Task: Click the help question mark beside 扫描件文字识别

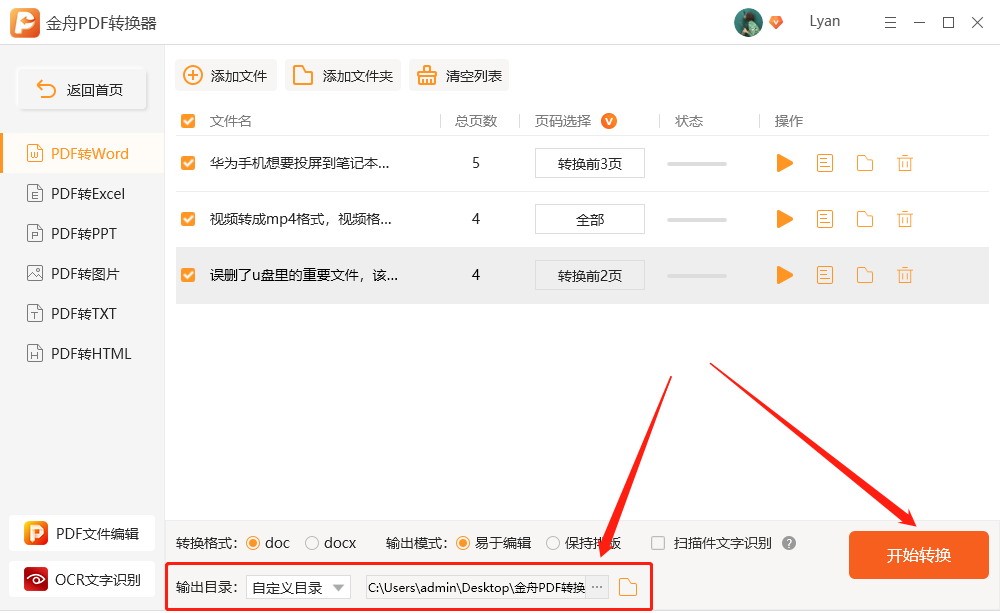Action: [x=789, y=543]
